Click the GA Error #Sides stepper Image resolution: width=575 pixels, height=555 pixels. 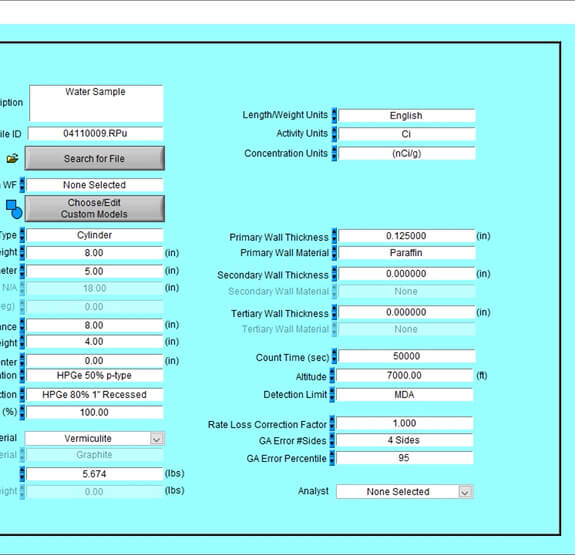point(332,440)
